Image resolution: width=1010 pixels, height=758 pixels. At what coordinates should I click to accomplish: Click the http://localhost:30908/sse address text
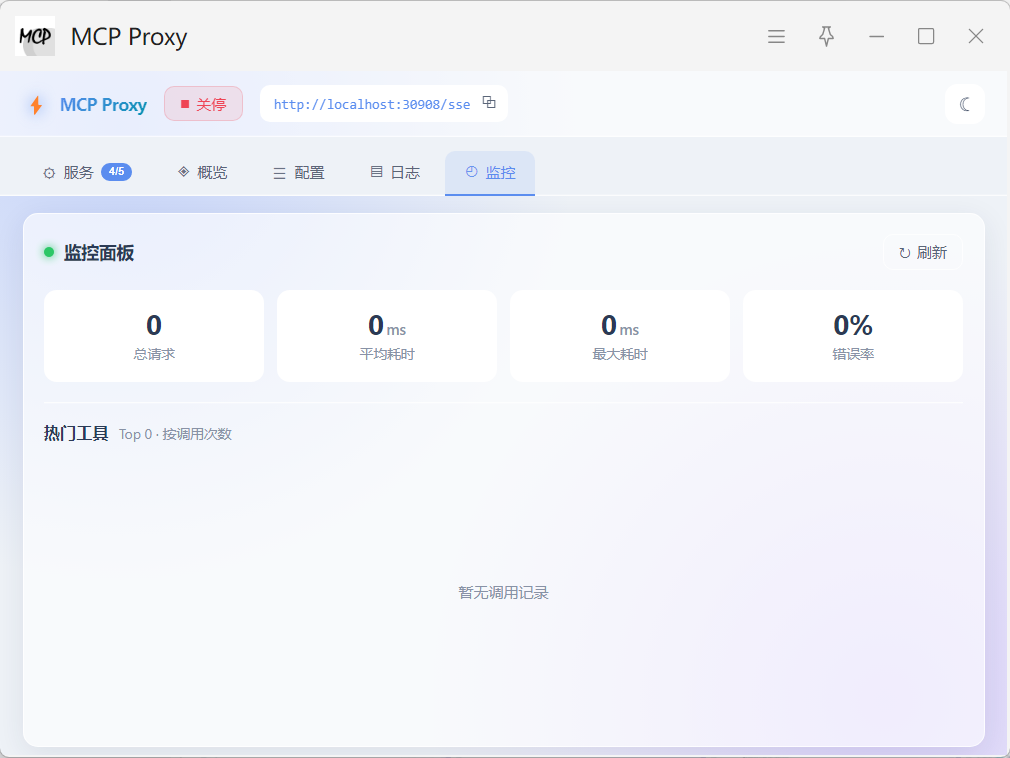pos(372,104)
